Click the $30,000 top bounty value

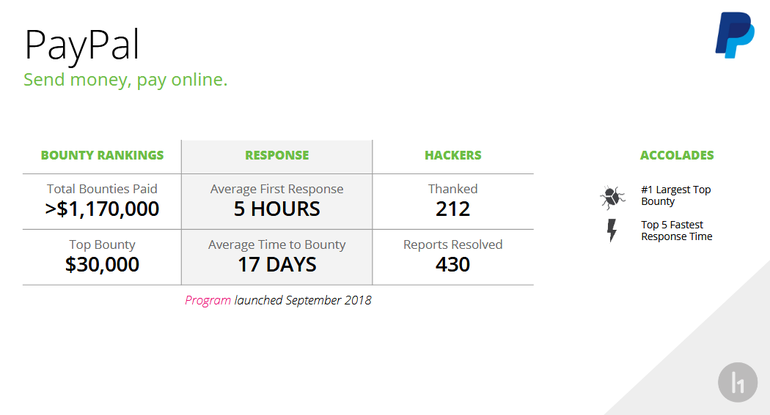[x=102, y=265]
